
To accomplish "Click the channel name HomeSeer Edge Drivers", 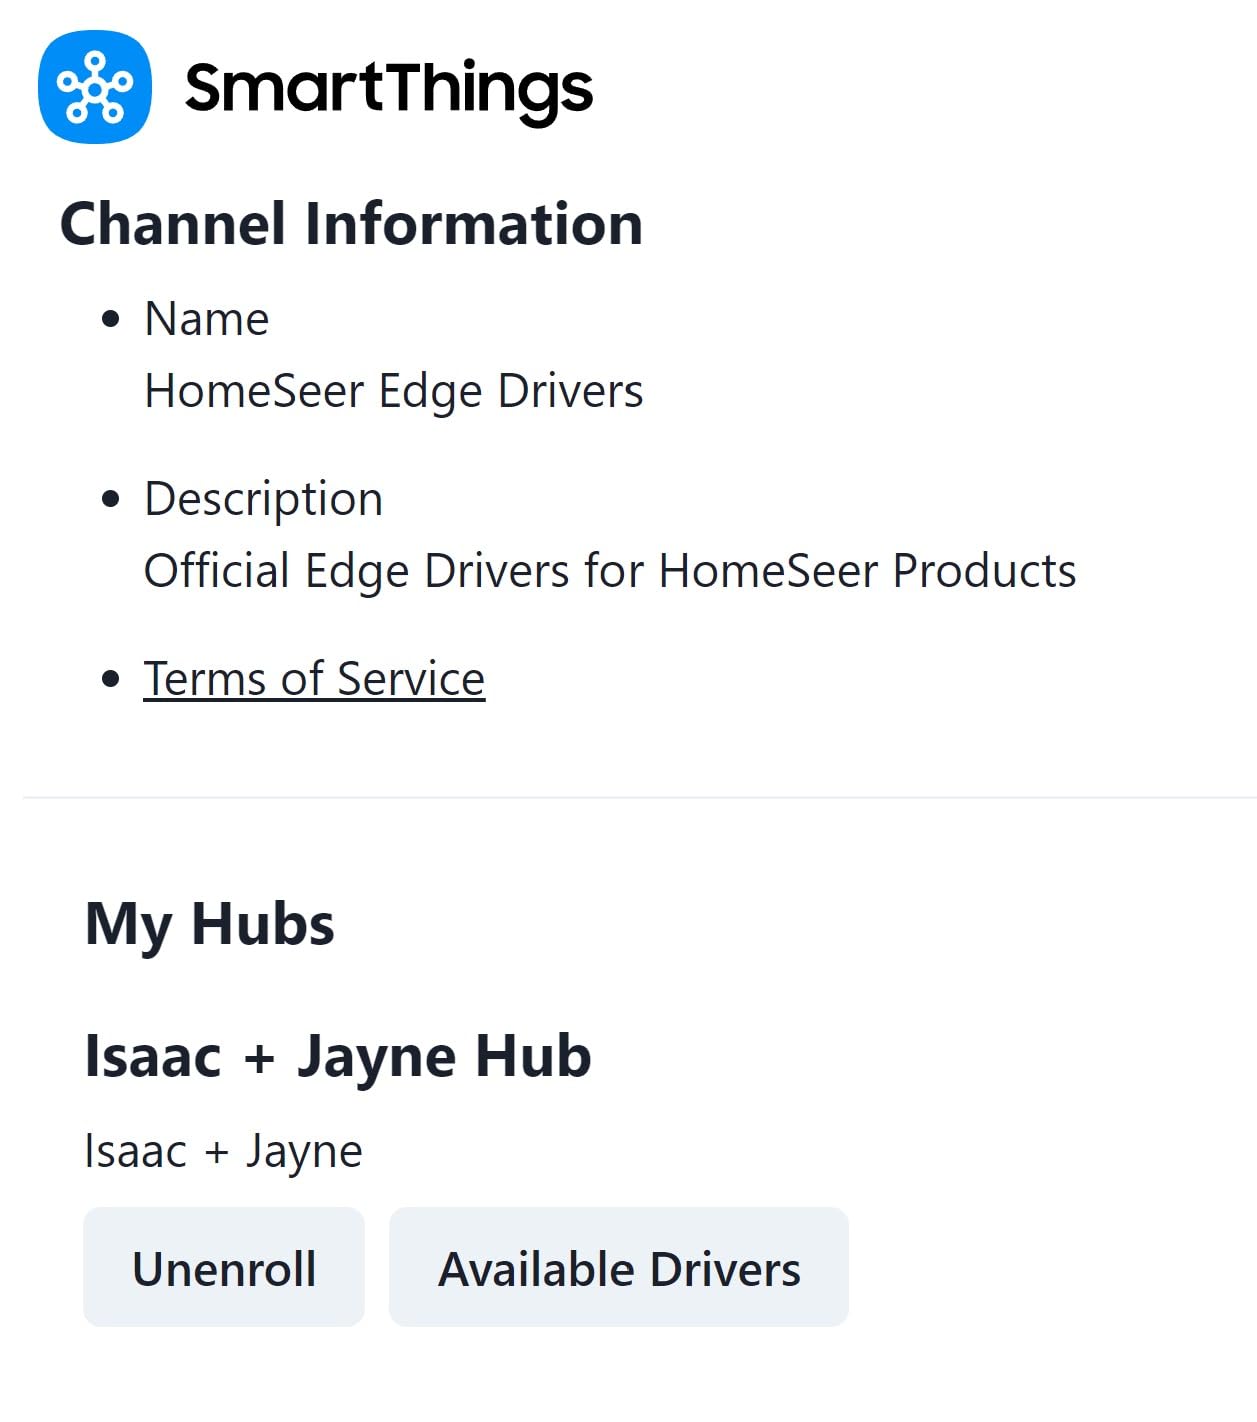I will pyautogui.click(x=394, y=391).
